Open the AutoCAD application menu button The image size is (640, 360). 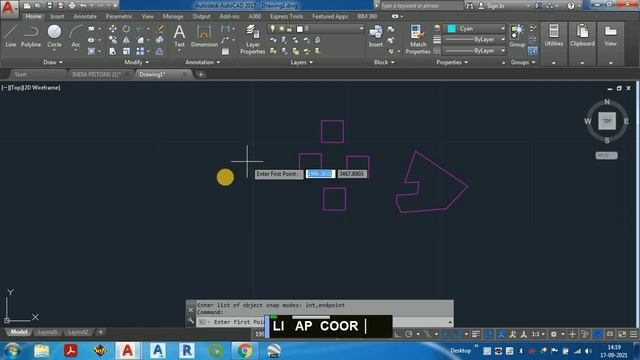click(x=9, y=8)
